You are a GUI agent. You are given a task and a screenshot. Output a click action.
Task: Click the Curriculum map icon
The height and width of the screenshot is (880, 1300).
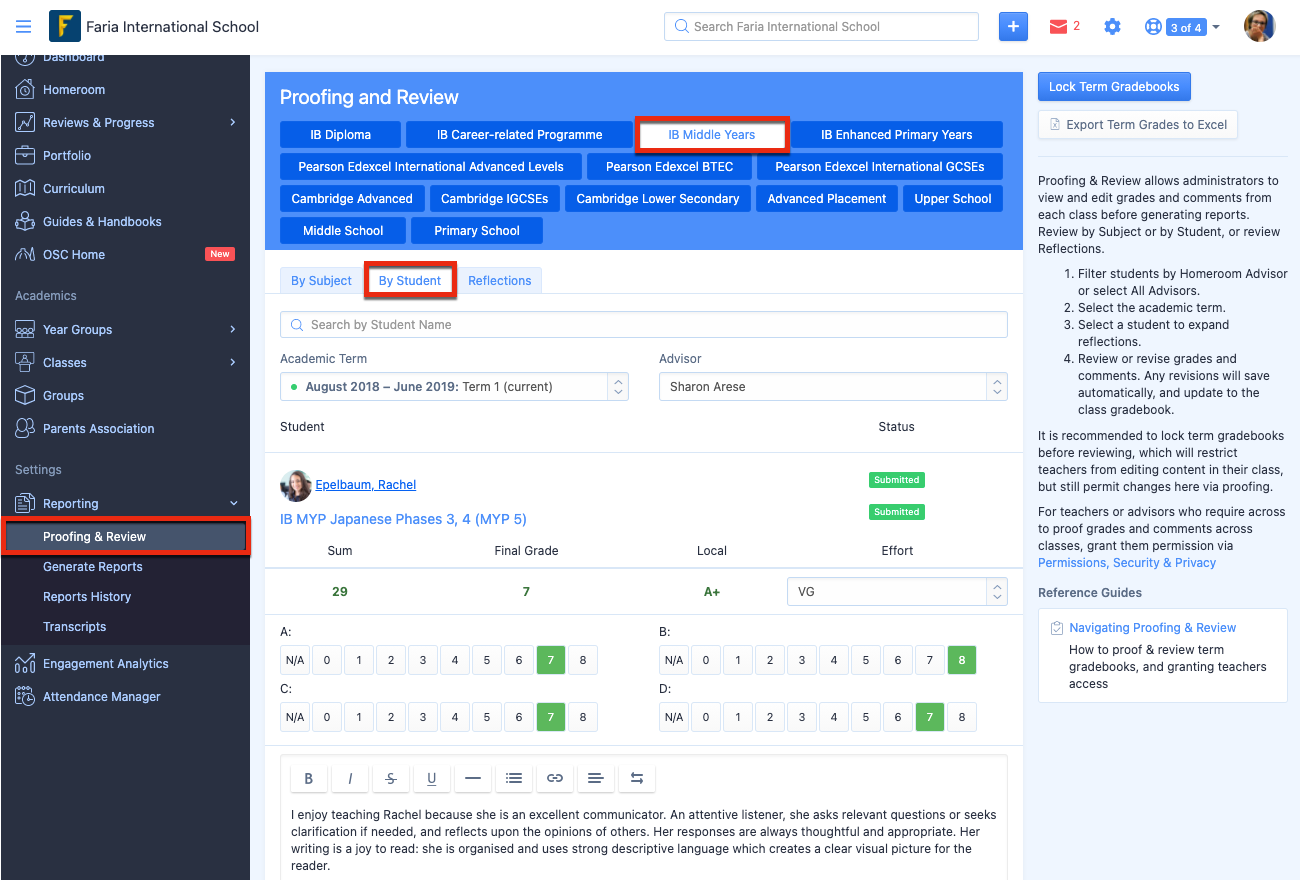(x=25, y=188)
